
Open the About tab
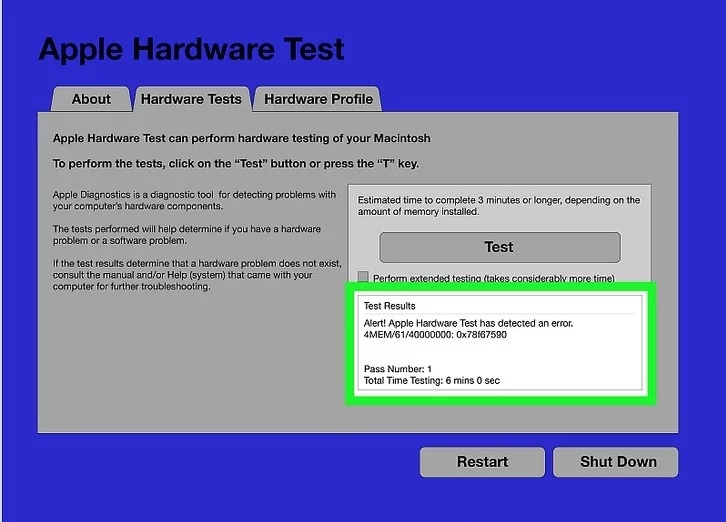[x=91, y=99]
